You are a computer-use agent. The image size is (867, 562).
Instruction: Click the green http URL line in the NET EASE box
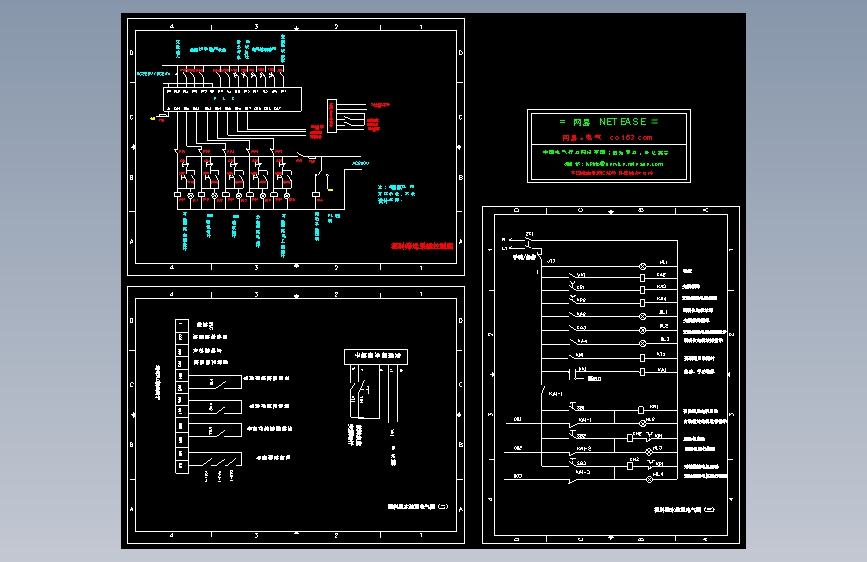(613, 164)
